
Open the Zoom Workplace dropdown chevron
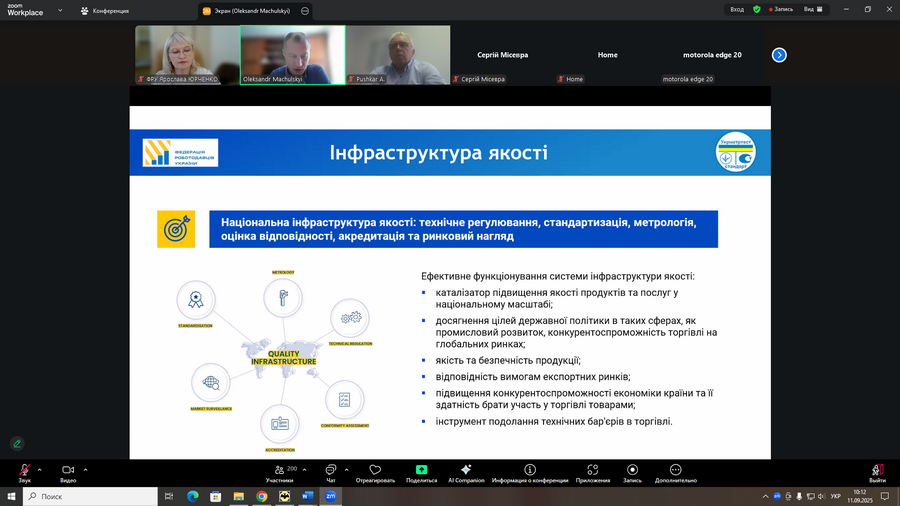coord(60,10)
